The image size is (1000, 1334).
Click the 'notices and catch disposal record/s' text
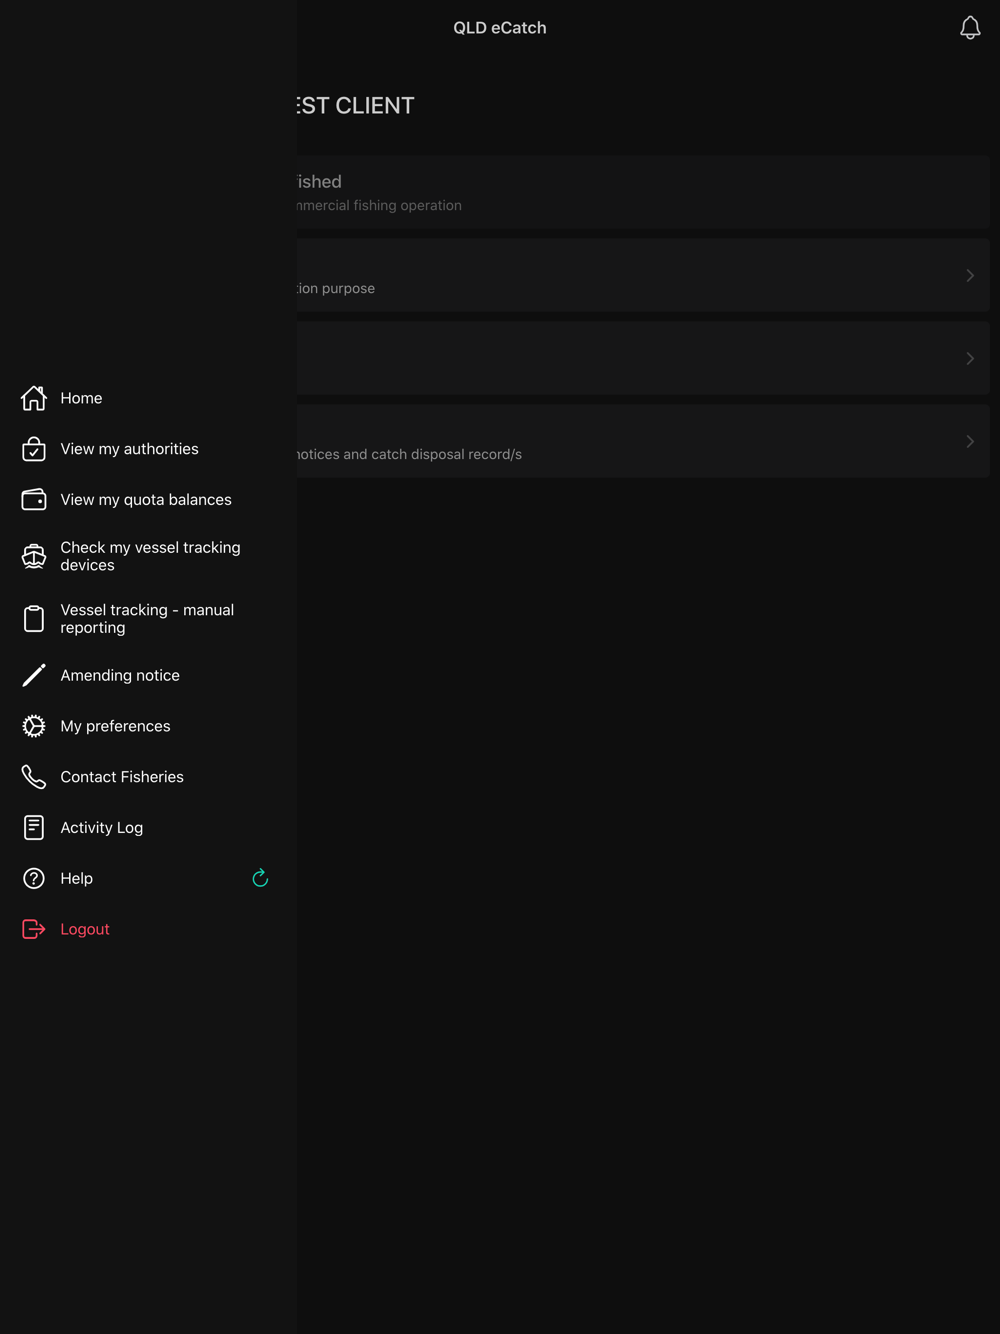[410, 454]
